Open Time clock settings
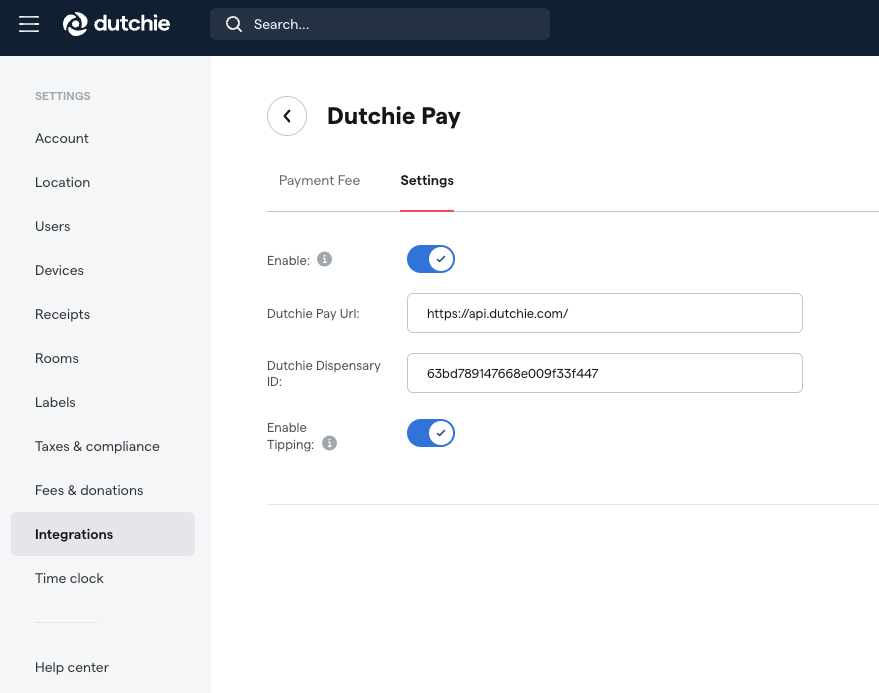The height and width of the screenshot is (693, 879). pyautogui.click(x=69, y=579)
